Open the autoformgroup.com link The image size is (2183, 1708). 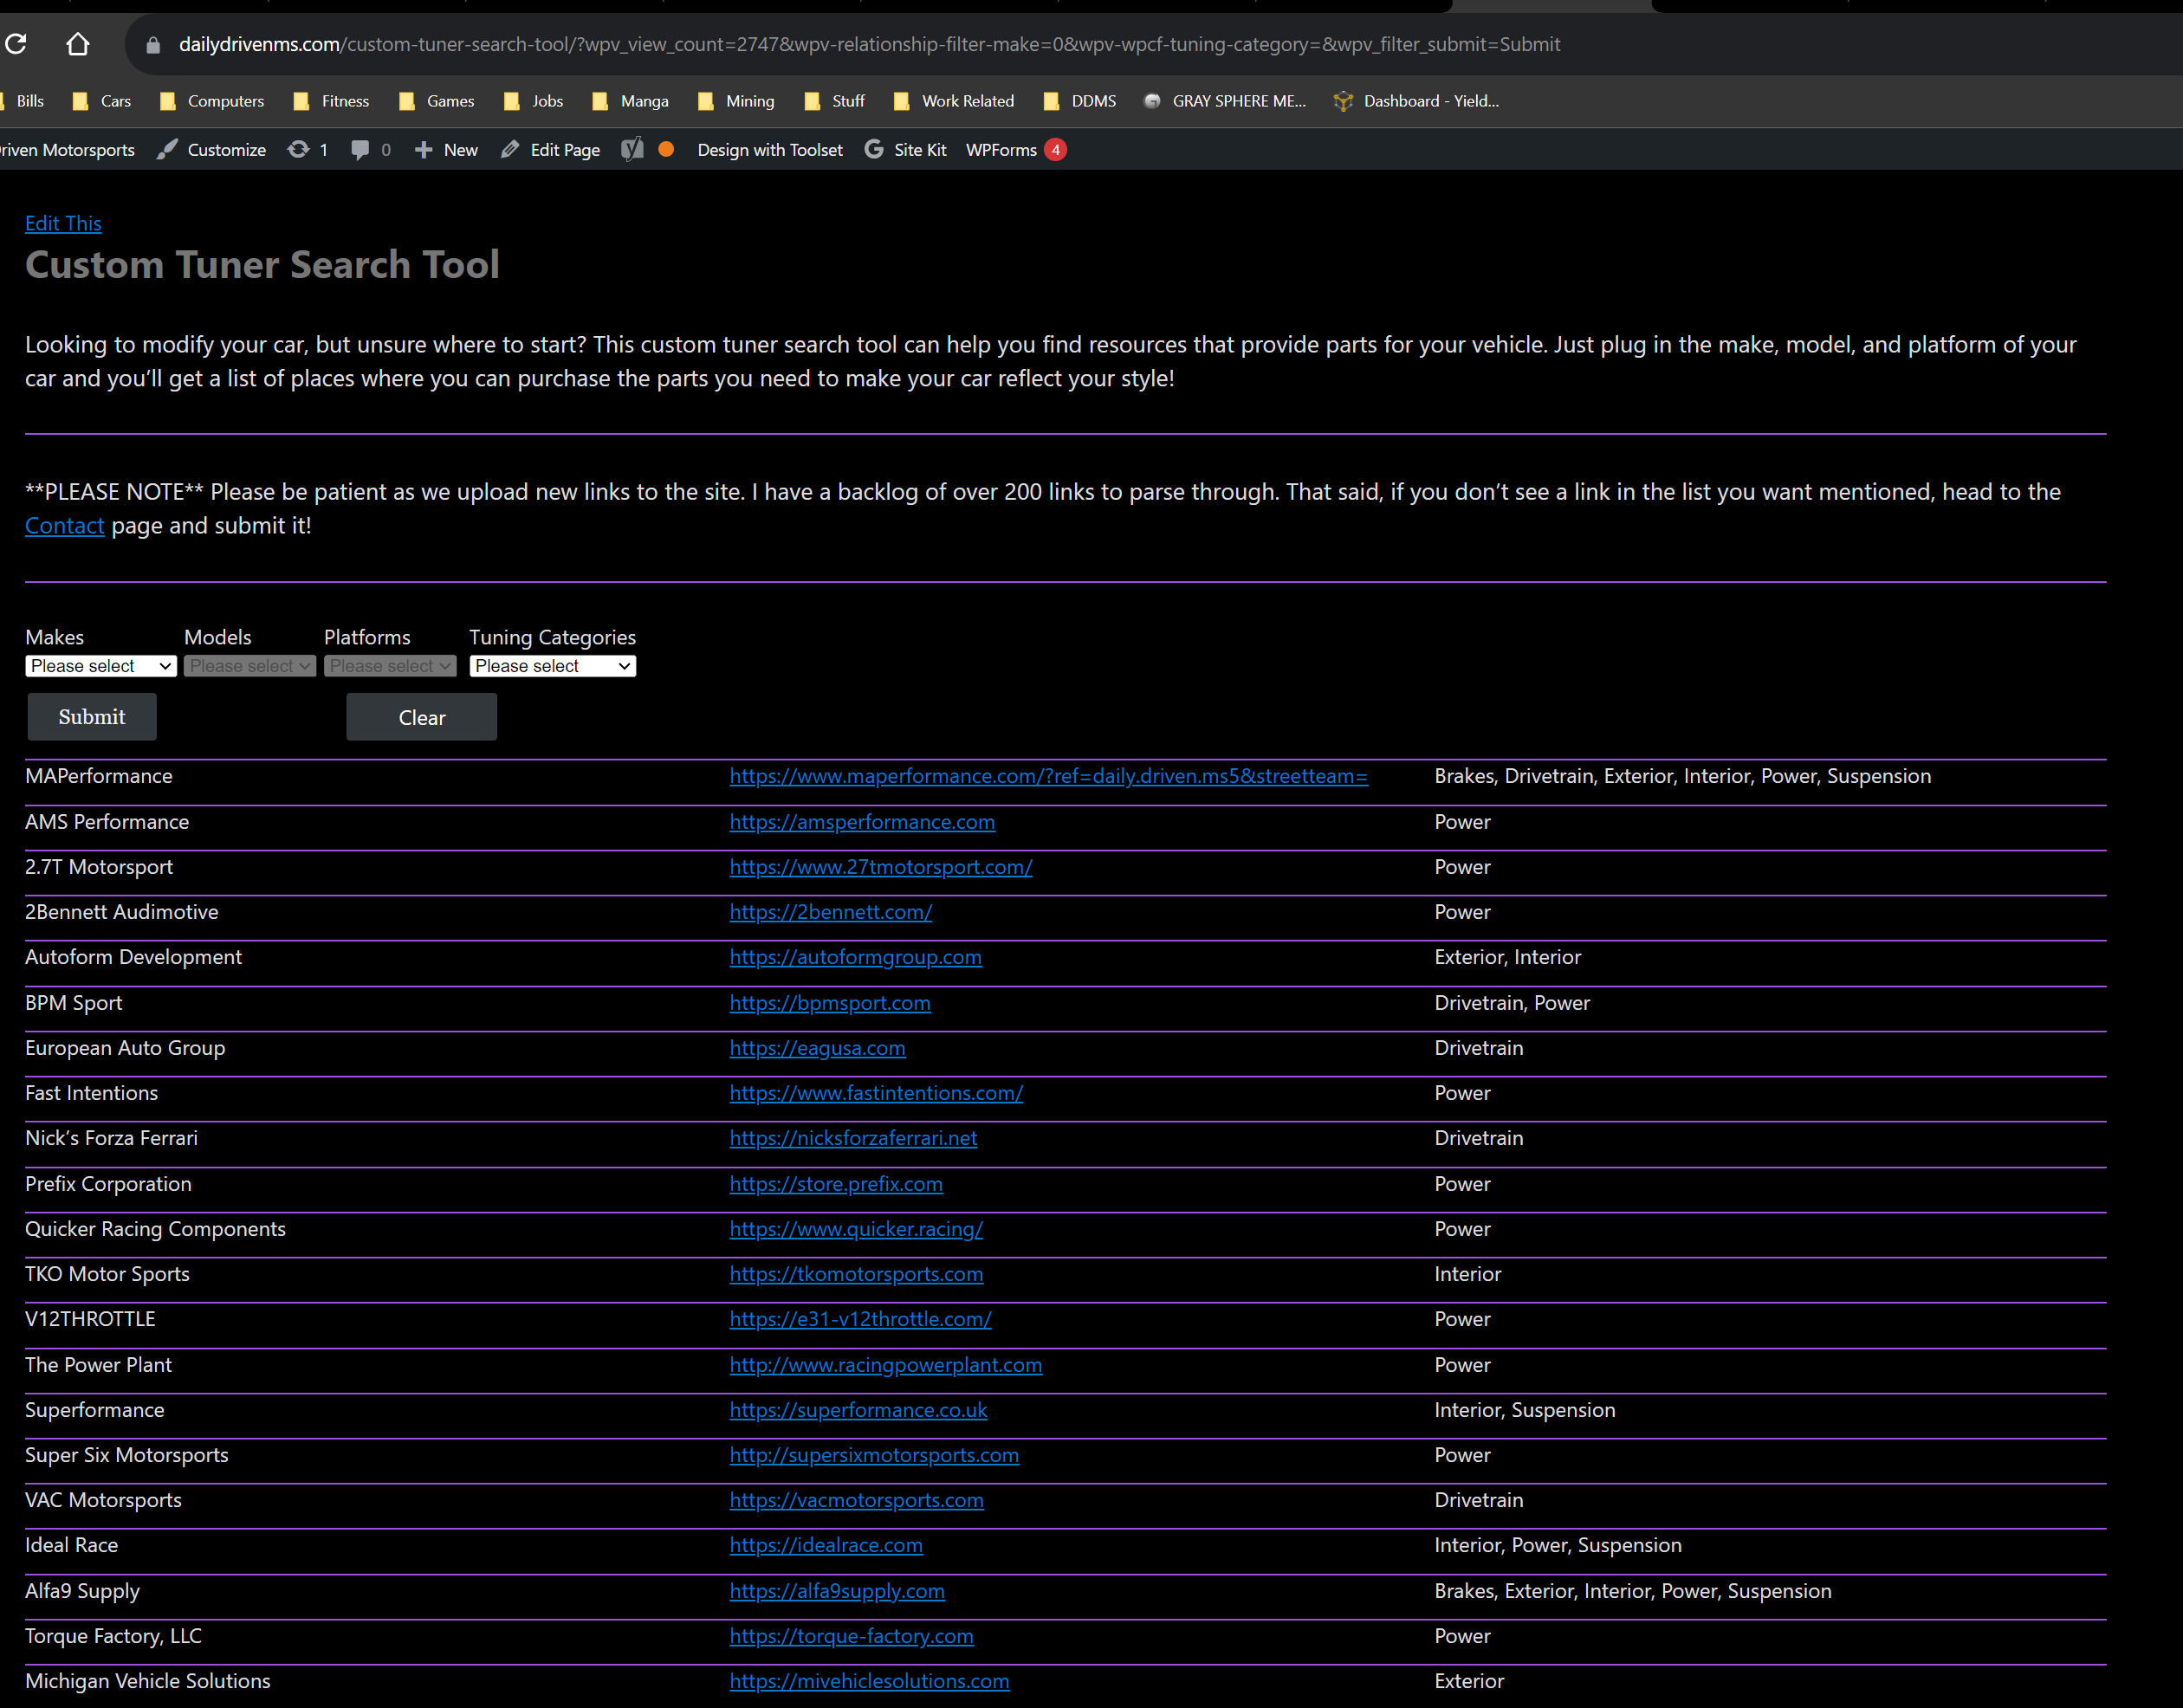(856, 957)
